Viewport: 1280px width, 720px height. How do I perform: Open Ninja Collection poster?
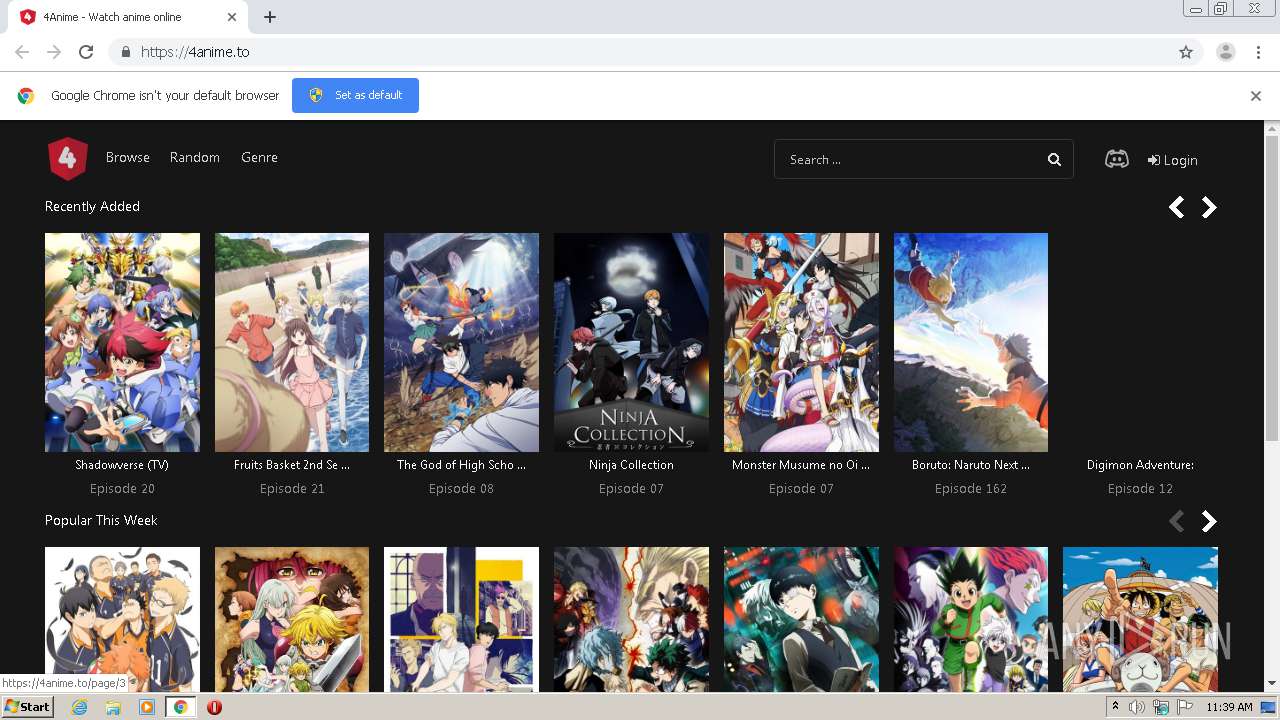click(x=631, y=342)
